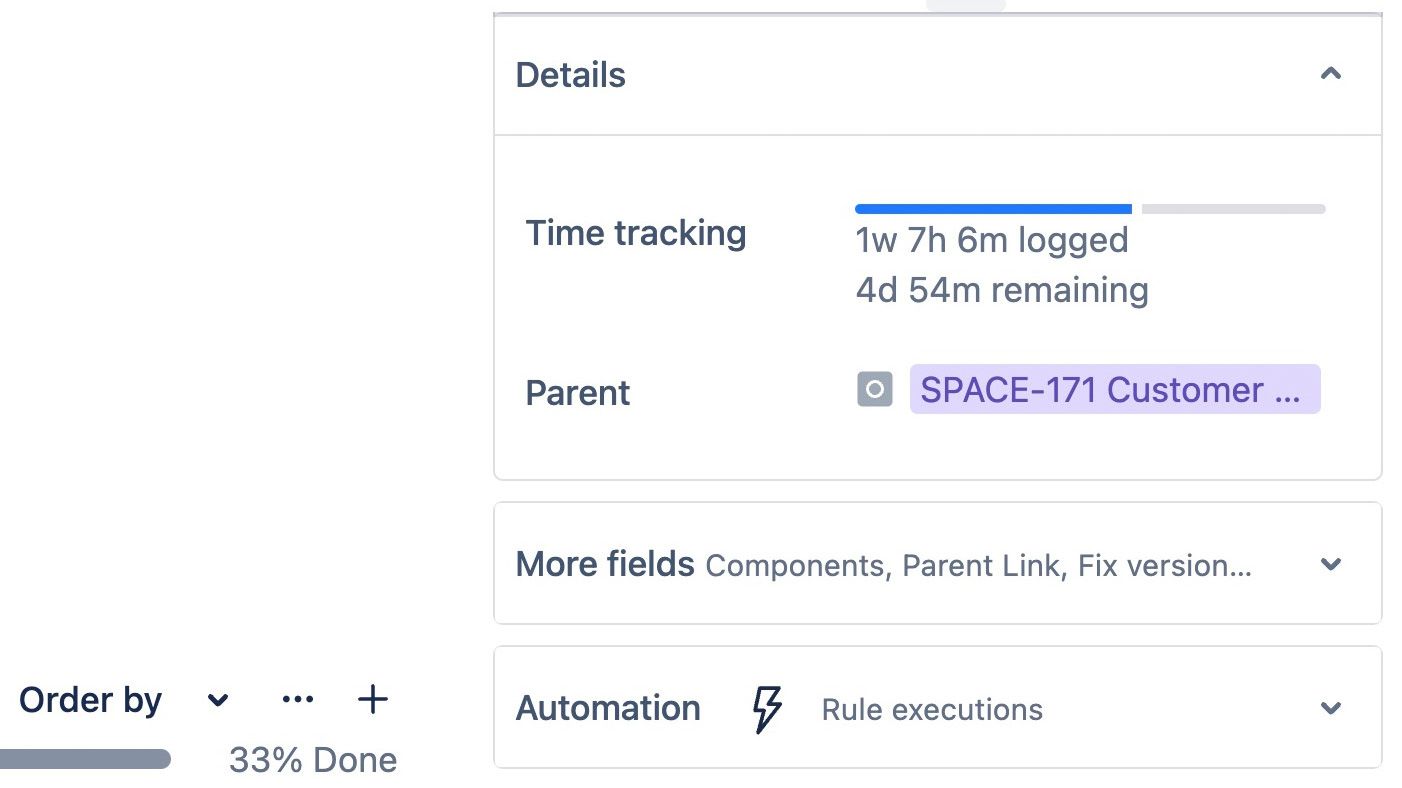Click the 4d 54m remaining text
This screenshot has width=1402, height=788.
point(1002,290)
